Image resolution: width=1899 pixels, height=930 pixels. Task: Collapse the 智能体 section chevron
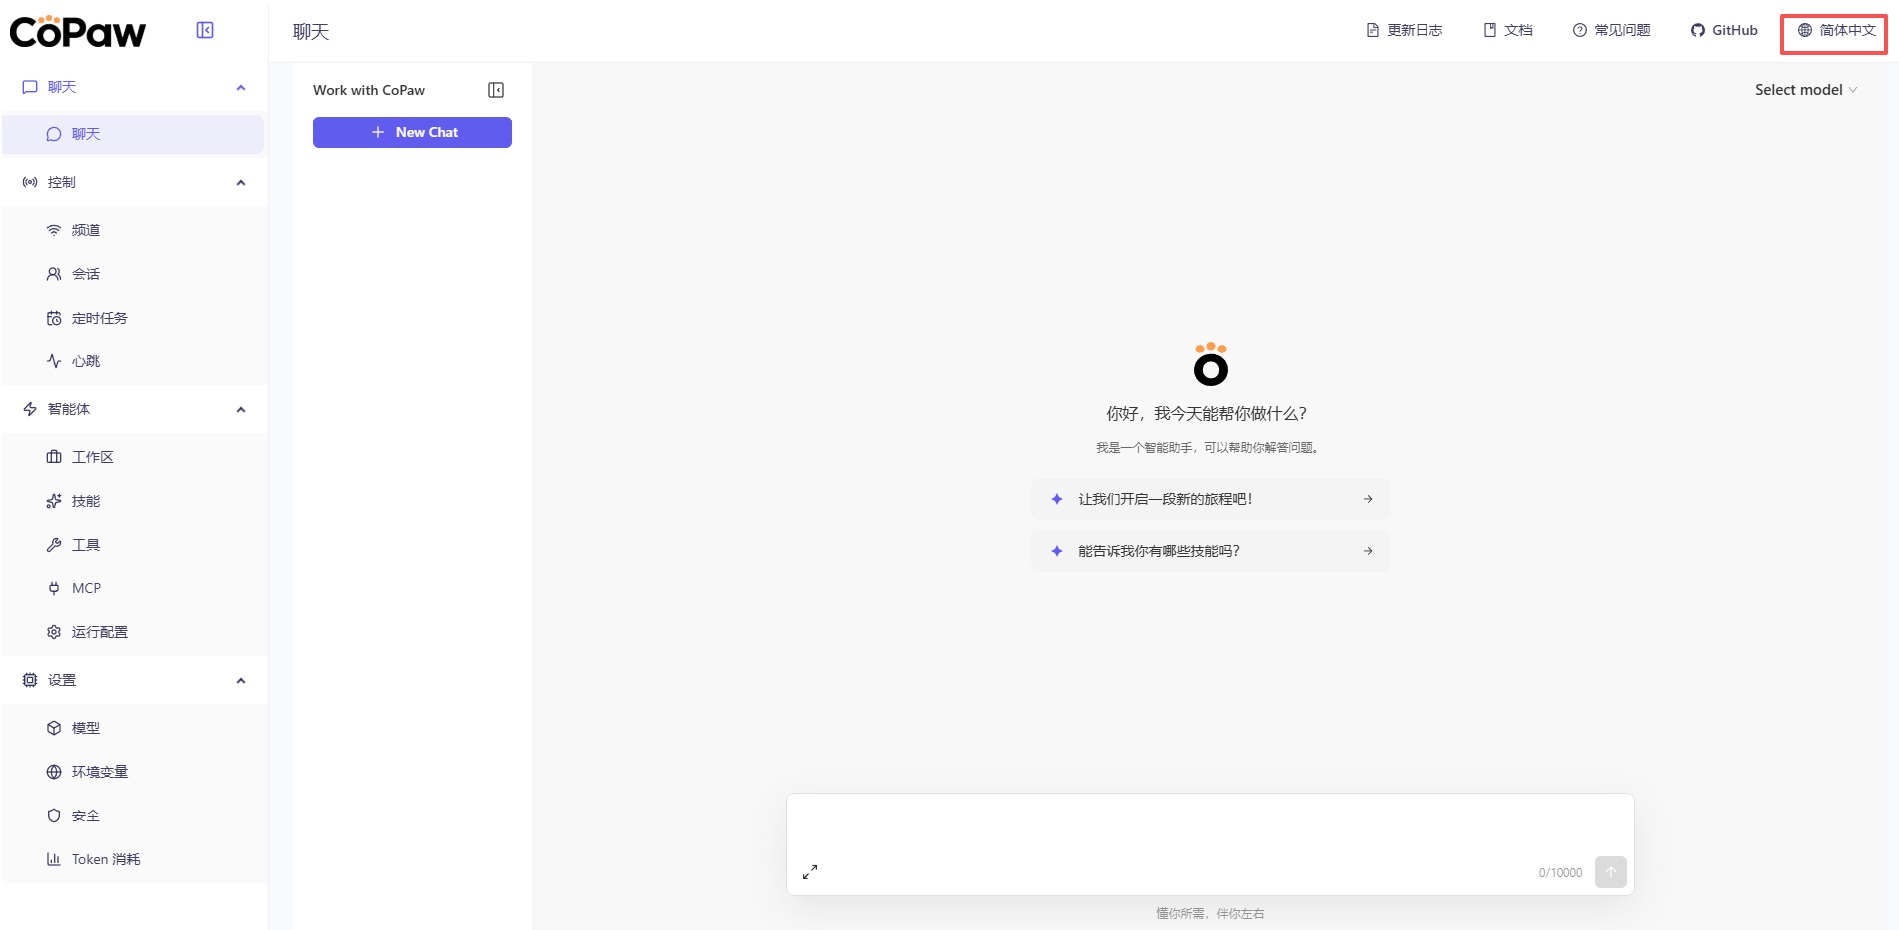pos(241,409)
